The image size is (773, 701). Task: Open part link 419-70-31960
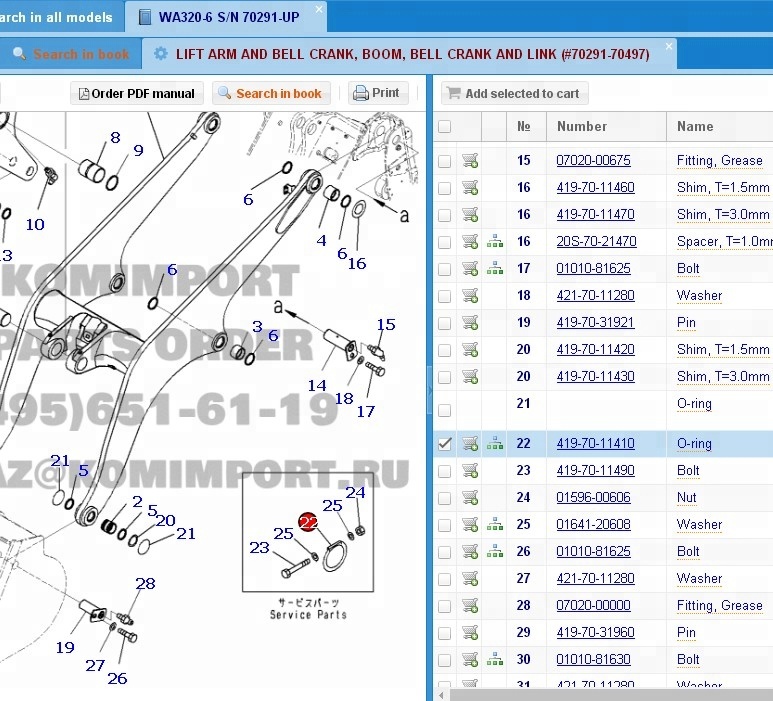point(595,632)
